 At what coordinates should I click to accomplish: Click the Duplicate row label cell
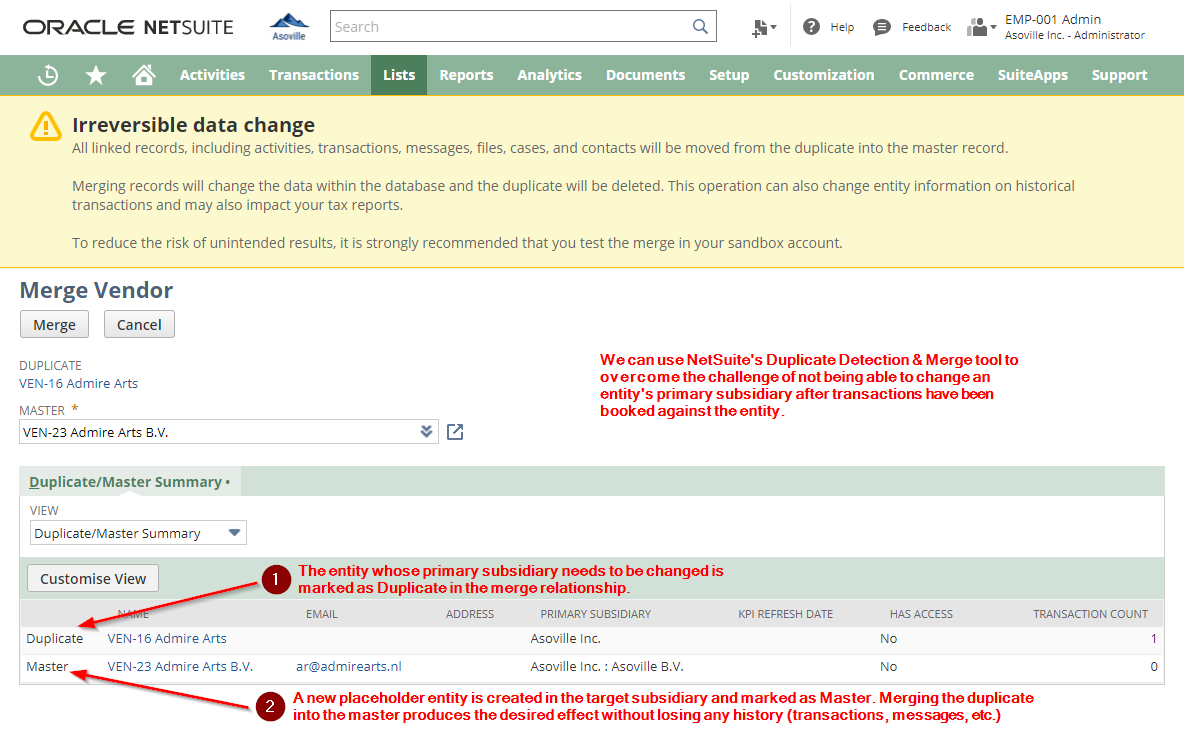(54, 639)
